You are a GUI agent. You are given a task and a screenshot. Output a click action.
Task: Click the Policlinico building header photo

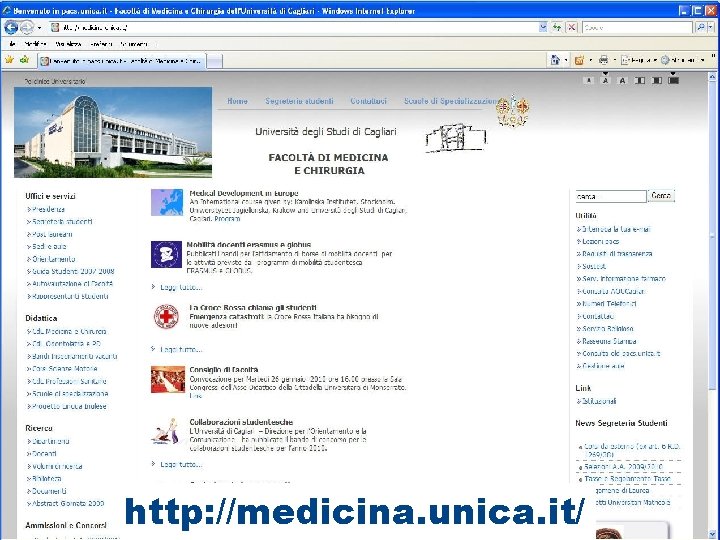click(x=113, y=132)
